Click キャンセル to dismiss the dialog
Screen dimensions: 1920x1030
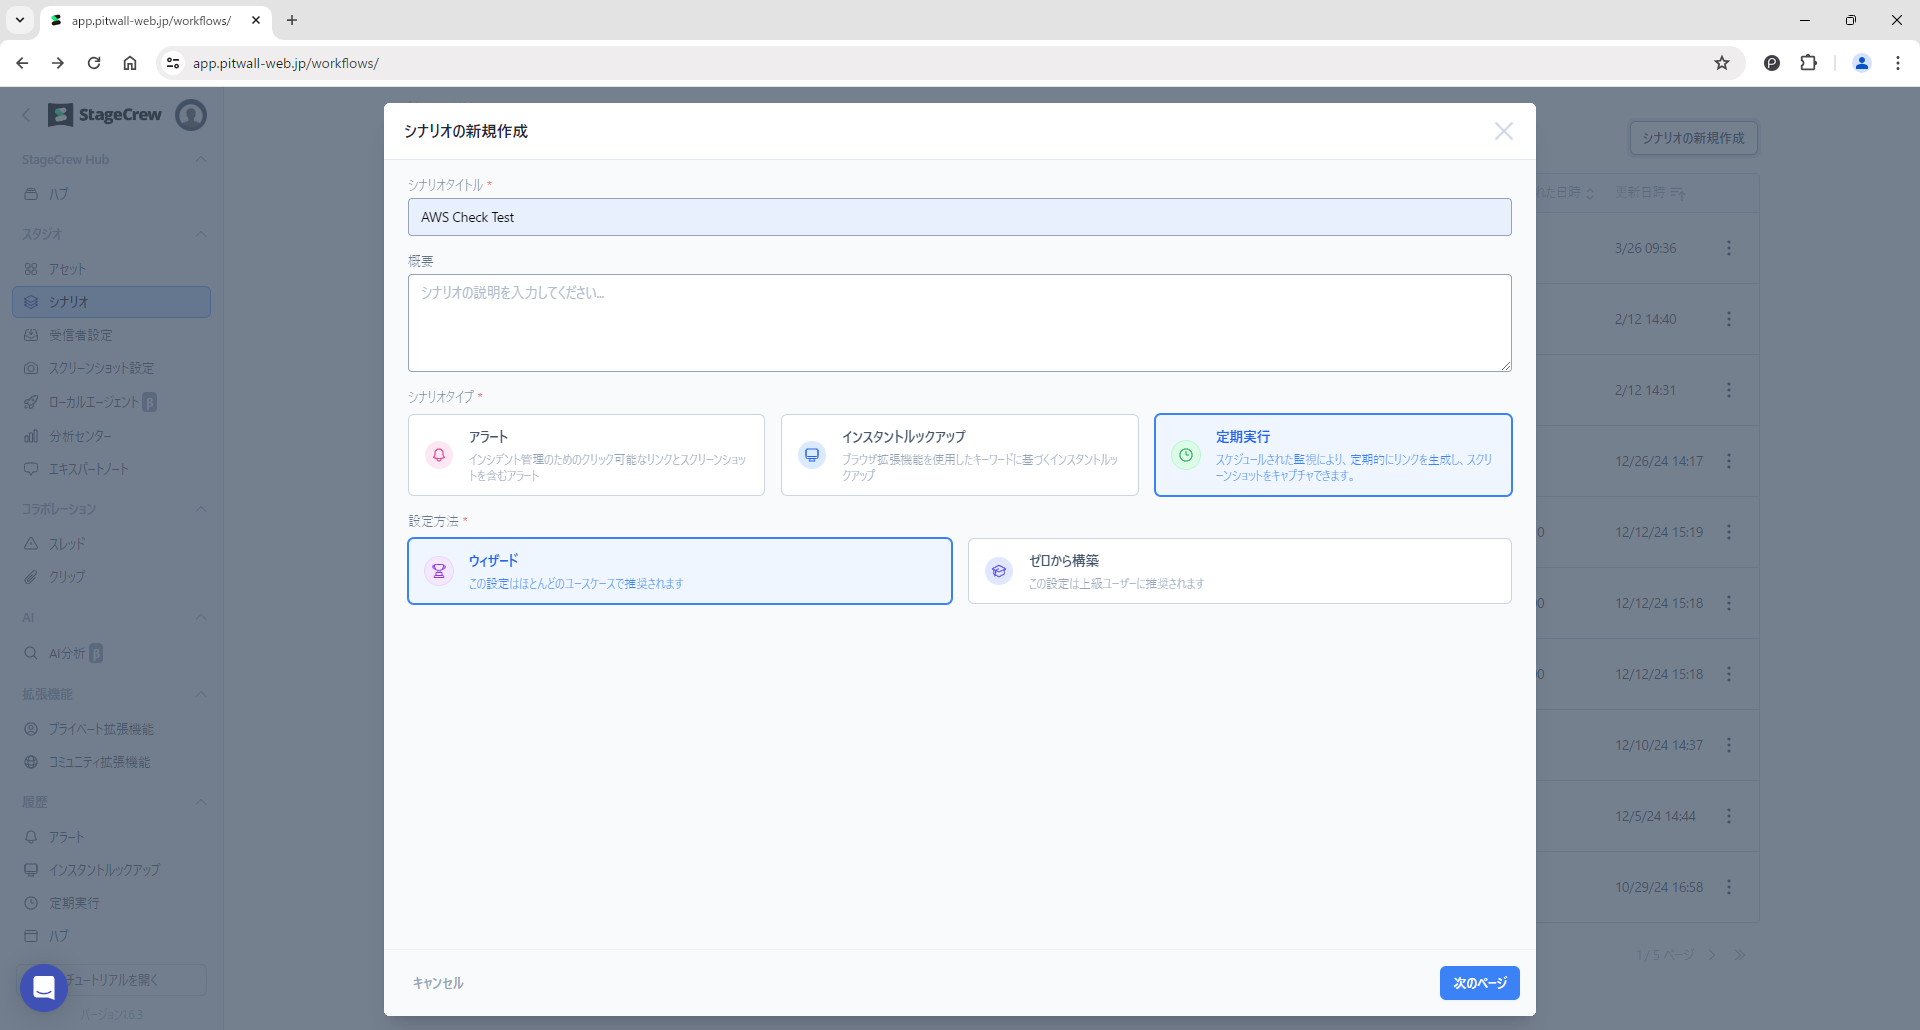(x=438, y=983)
